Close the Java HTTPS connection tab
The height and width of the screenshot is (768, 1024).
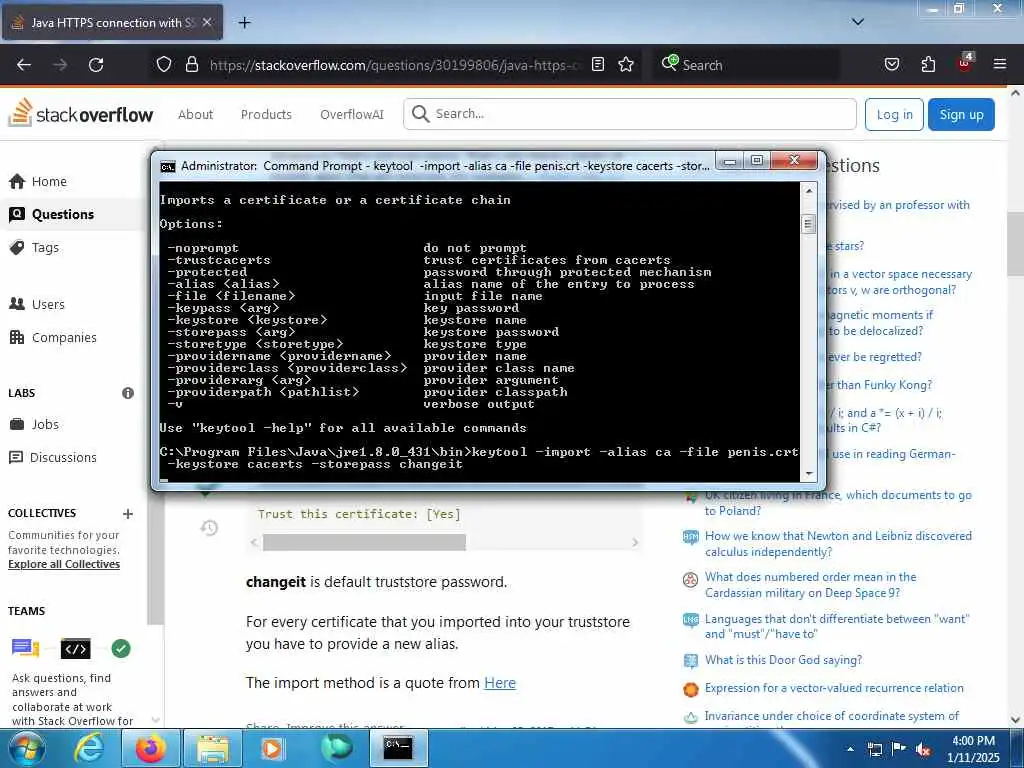[x=206, y=22]
